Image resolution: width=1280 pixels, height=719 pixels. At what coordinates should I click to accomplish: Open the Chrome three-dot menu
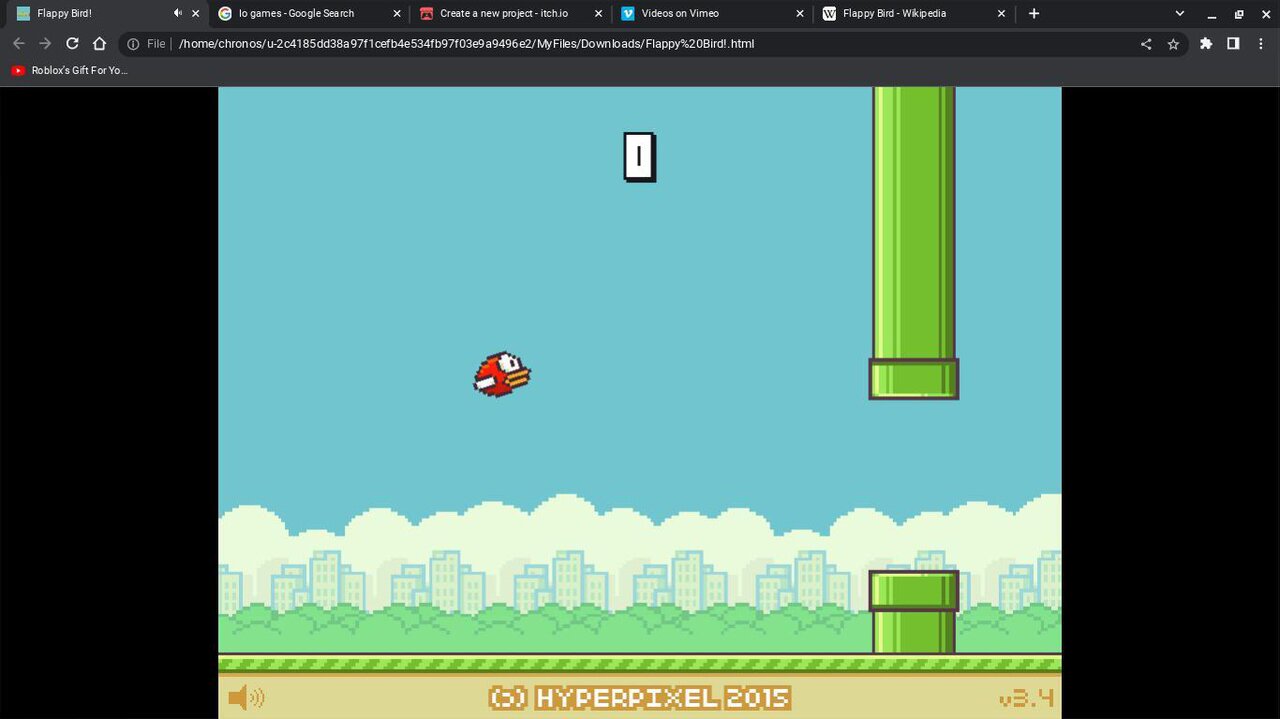(x=1260, y=44)
